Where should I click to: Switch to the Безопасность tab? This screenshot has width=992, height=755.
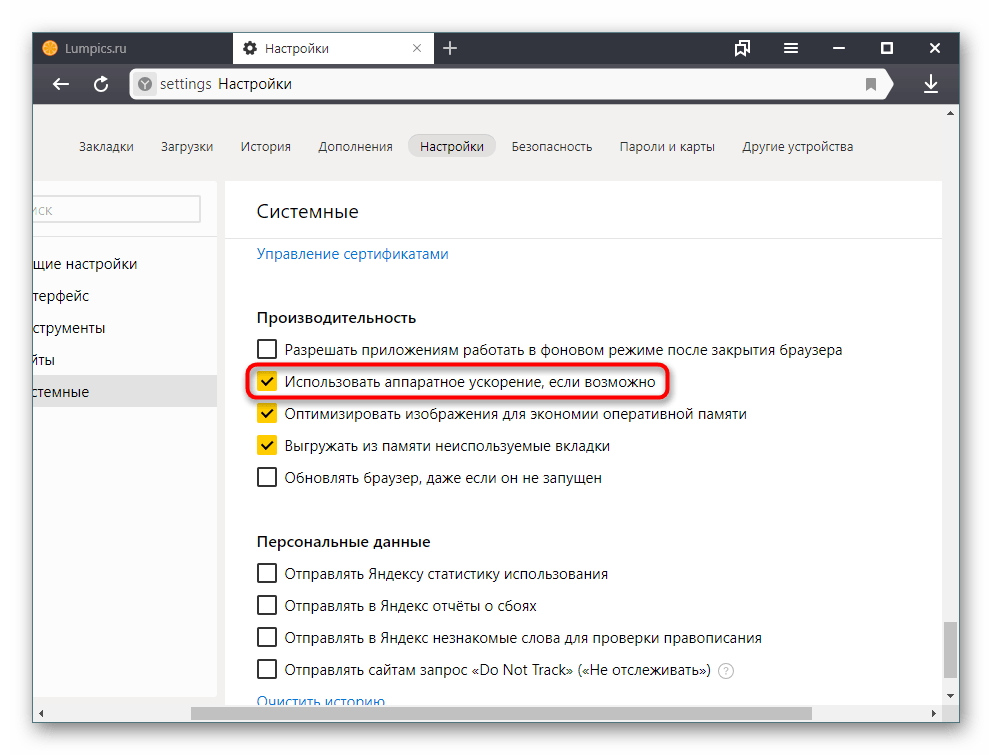tap(552, 147)
